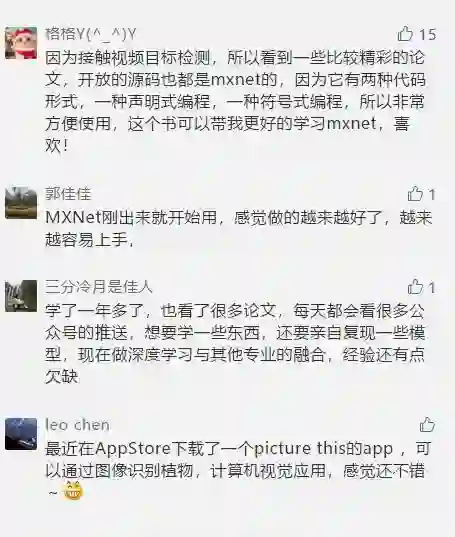Image resolution: width=455 pixels, height=537 pixels.
Task: Select comment starting with MXNet刚出来就开始用
Action: (239, 228)
